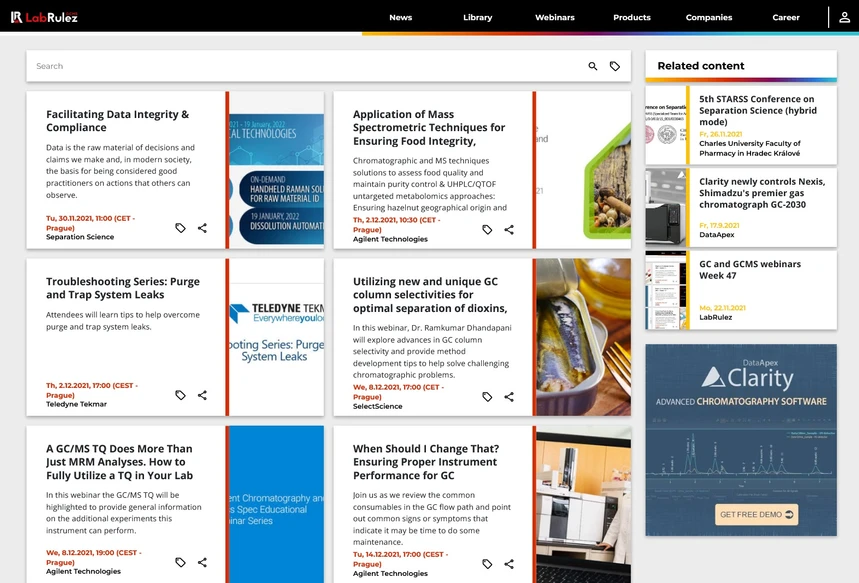
Task: Open A GC/MS TQ Does More title
Action: (119, 462)
